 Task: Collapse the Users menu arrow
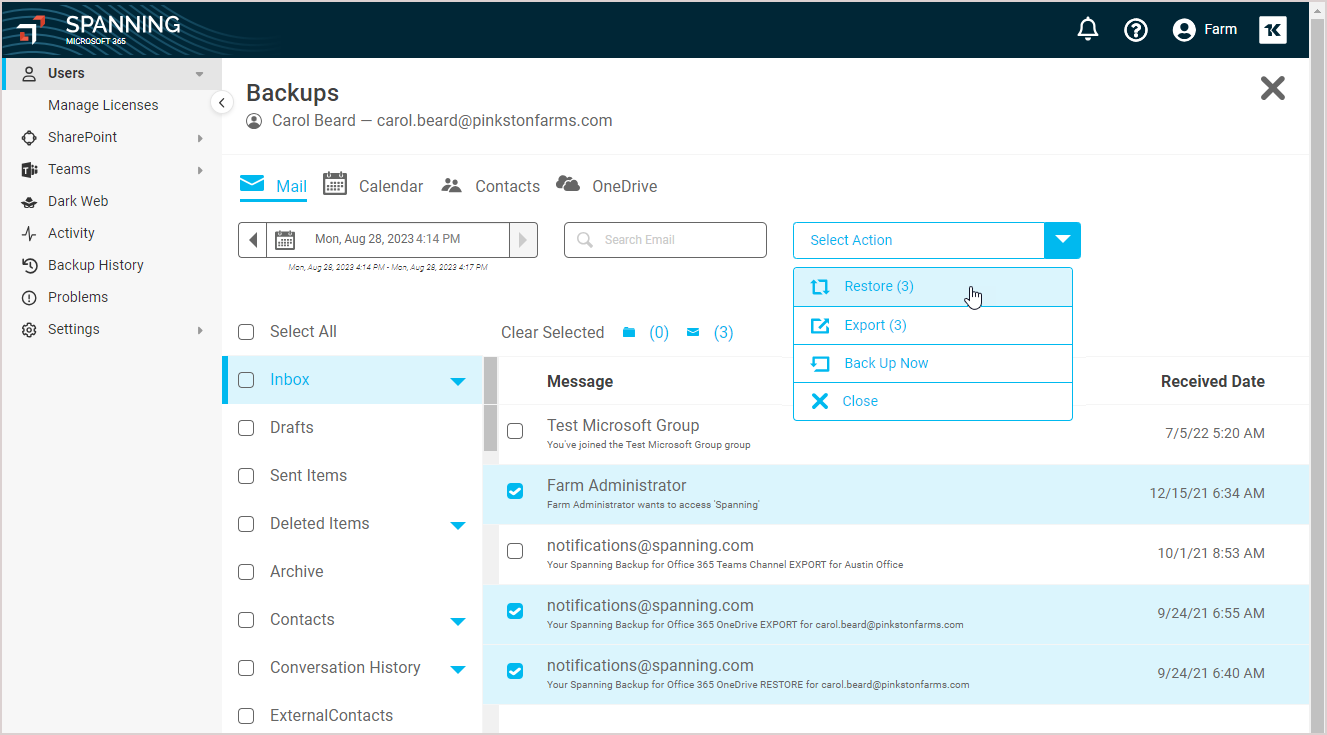pos(200,74)
